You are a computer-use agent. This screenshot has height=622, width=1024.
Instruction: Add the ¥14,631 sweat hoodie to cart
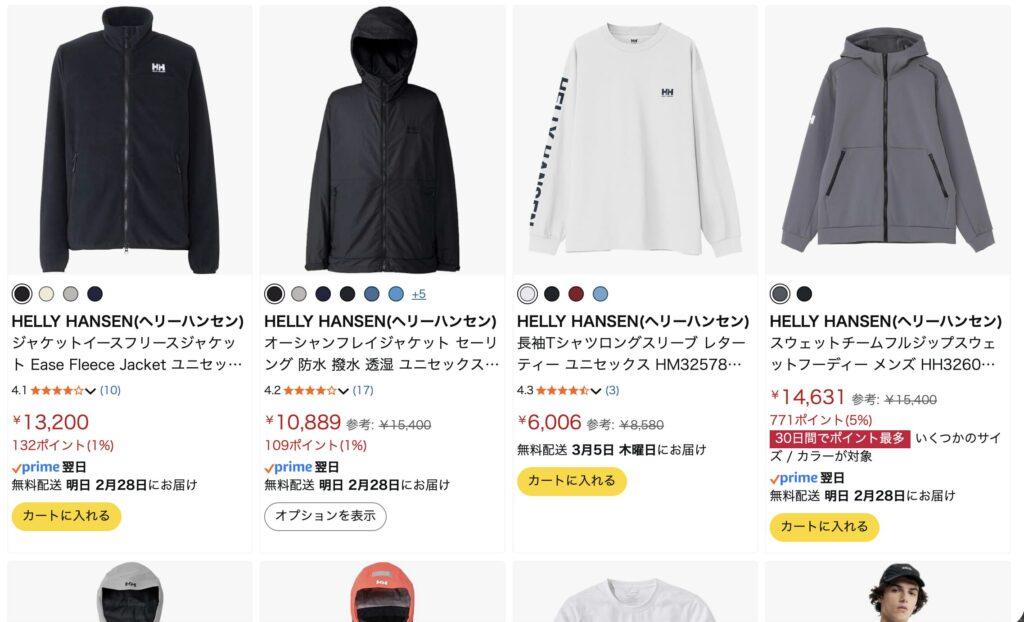pos(824,527)
